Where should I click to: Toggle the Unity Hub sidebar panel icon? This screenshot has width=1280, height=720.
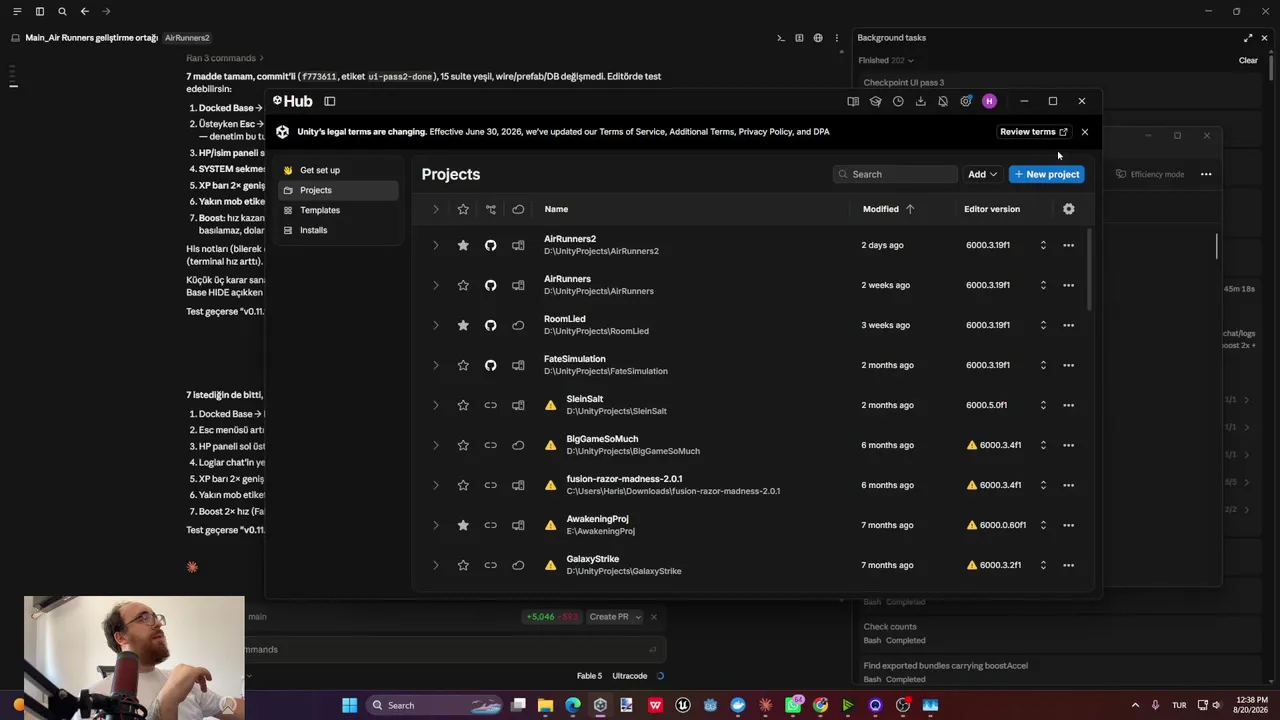(330, 101)
